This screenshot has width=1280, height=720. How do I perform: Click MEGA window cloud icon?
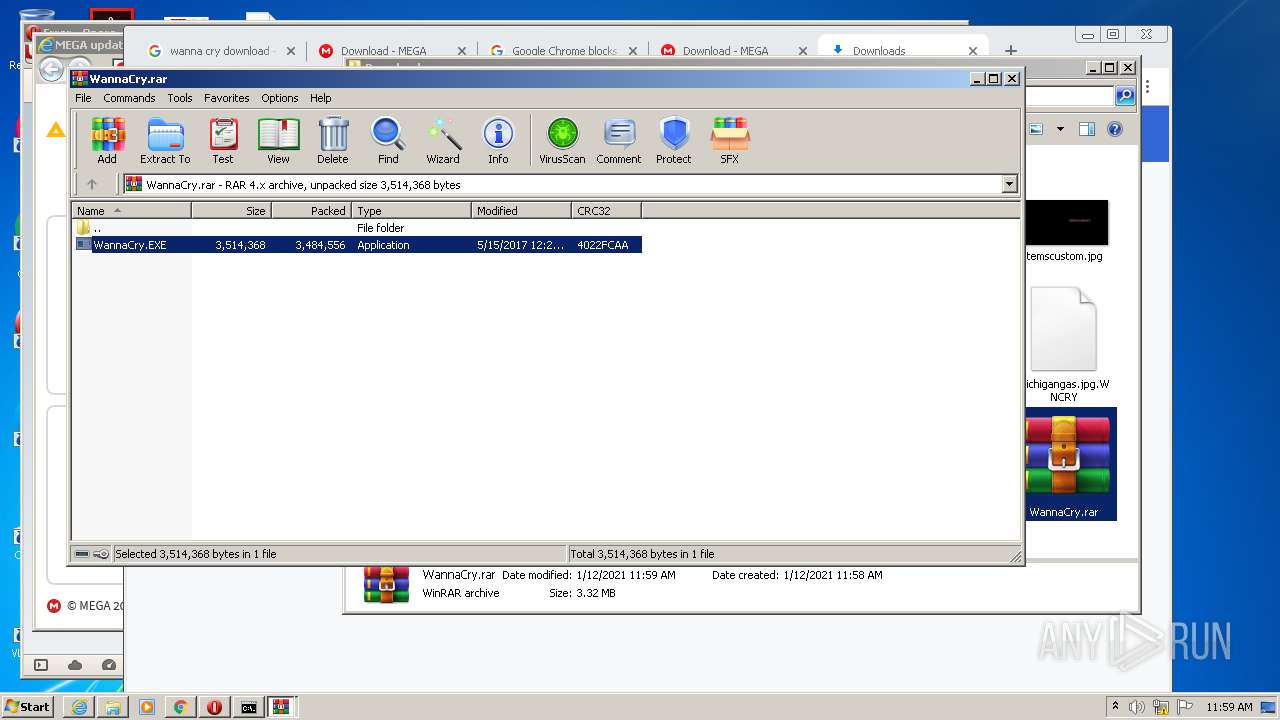[x=75, y=665]
